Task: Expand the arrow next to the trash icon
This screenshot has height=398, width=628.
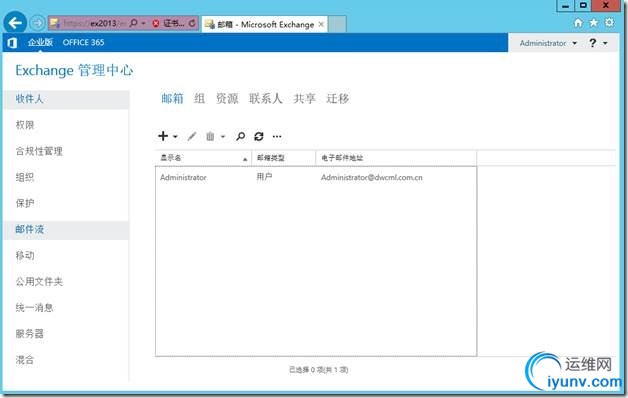Action: point(223,137)
